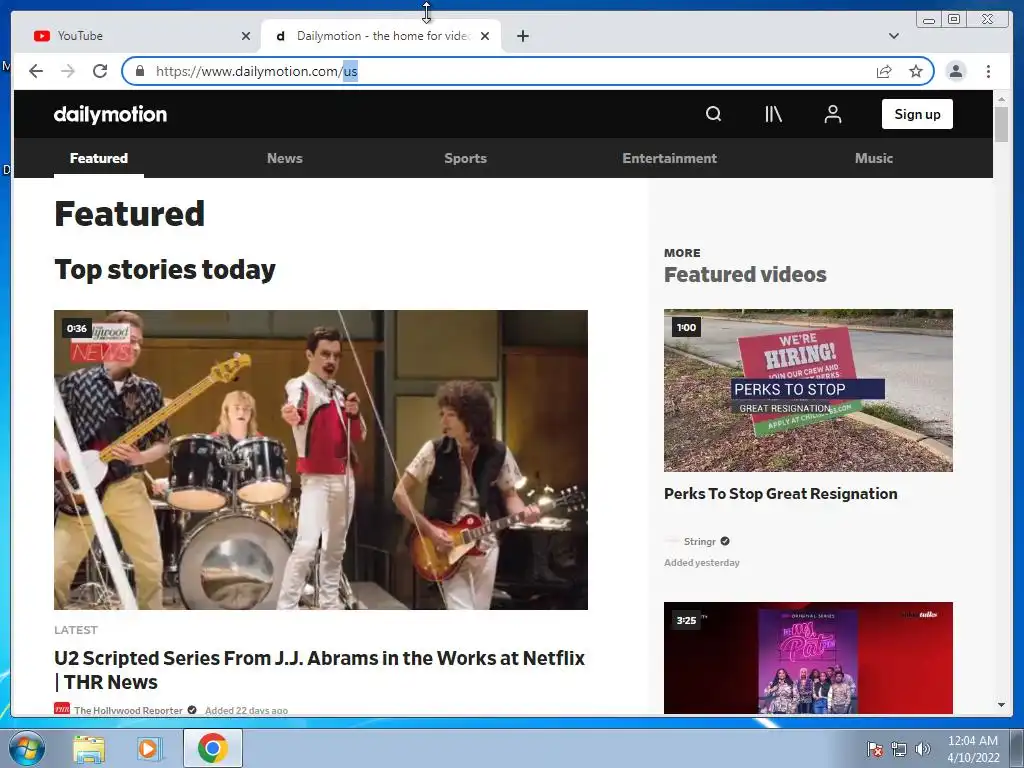
Task: Share this page using the share icon
Action: [884, 71]
